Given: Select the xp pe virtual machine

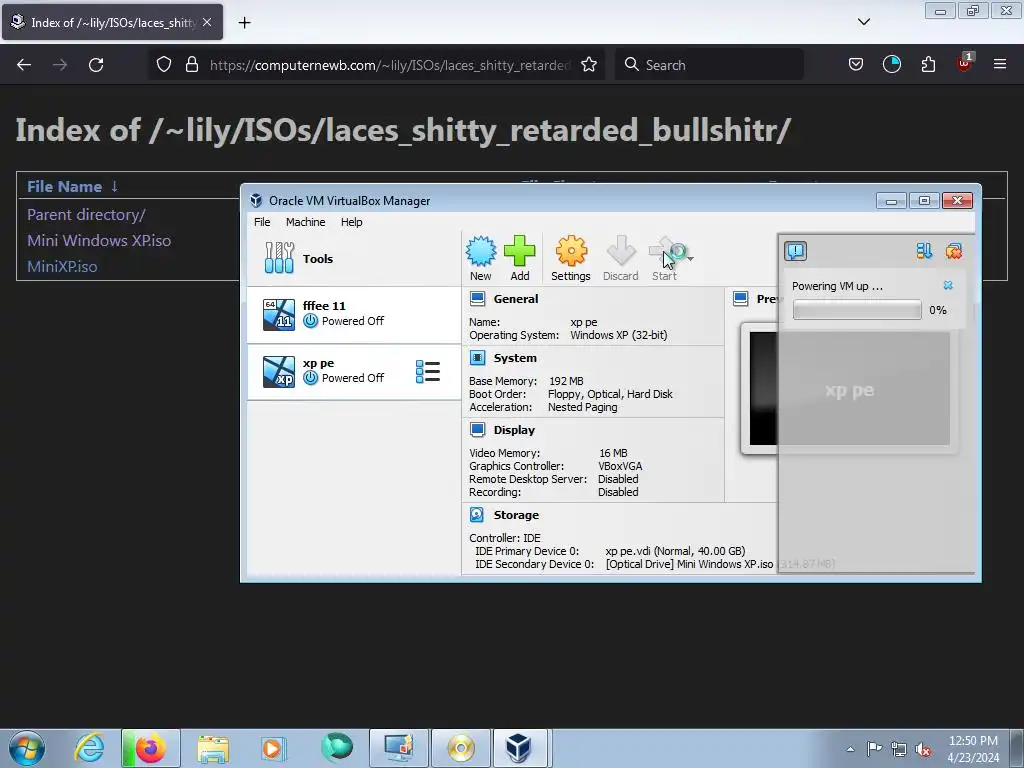Looking at the screenshot, I should [354, 371].
